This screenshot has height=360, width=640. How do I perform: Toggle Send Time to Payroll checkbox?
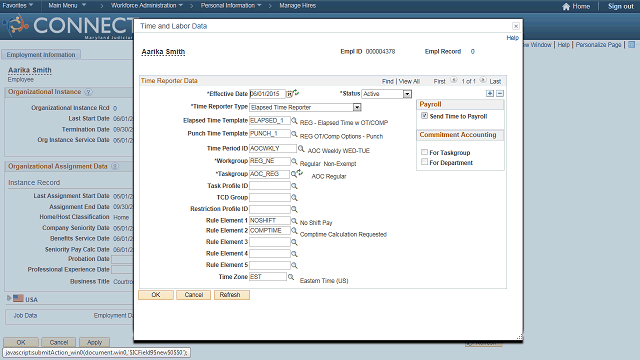(424, 116)
